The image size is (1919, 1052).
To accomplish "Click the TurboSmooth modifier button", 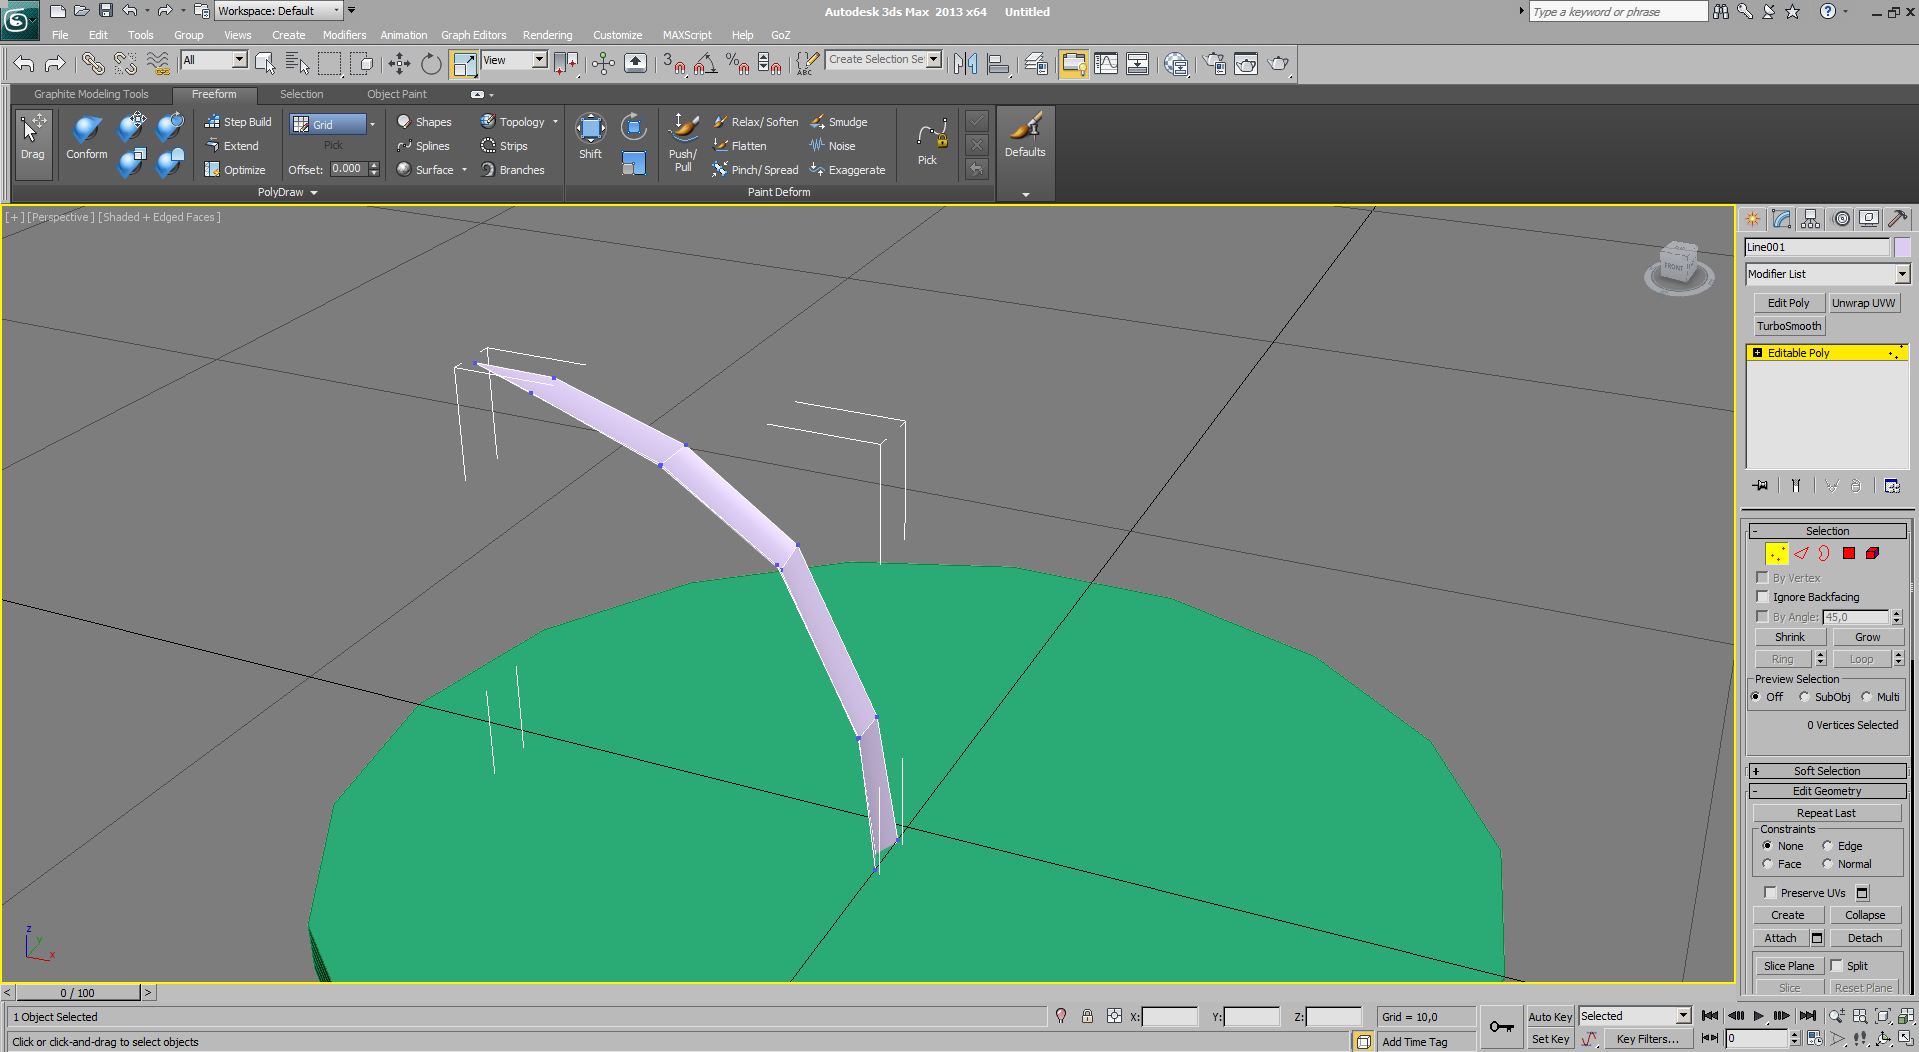I will (1788, 326).
